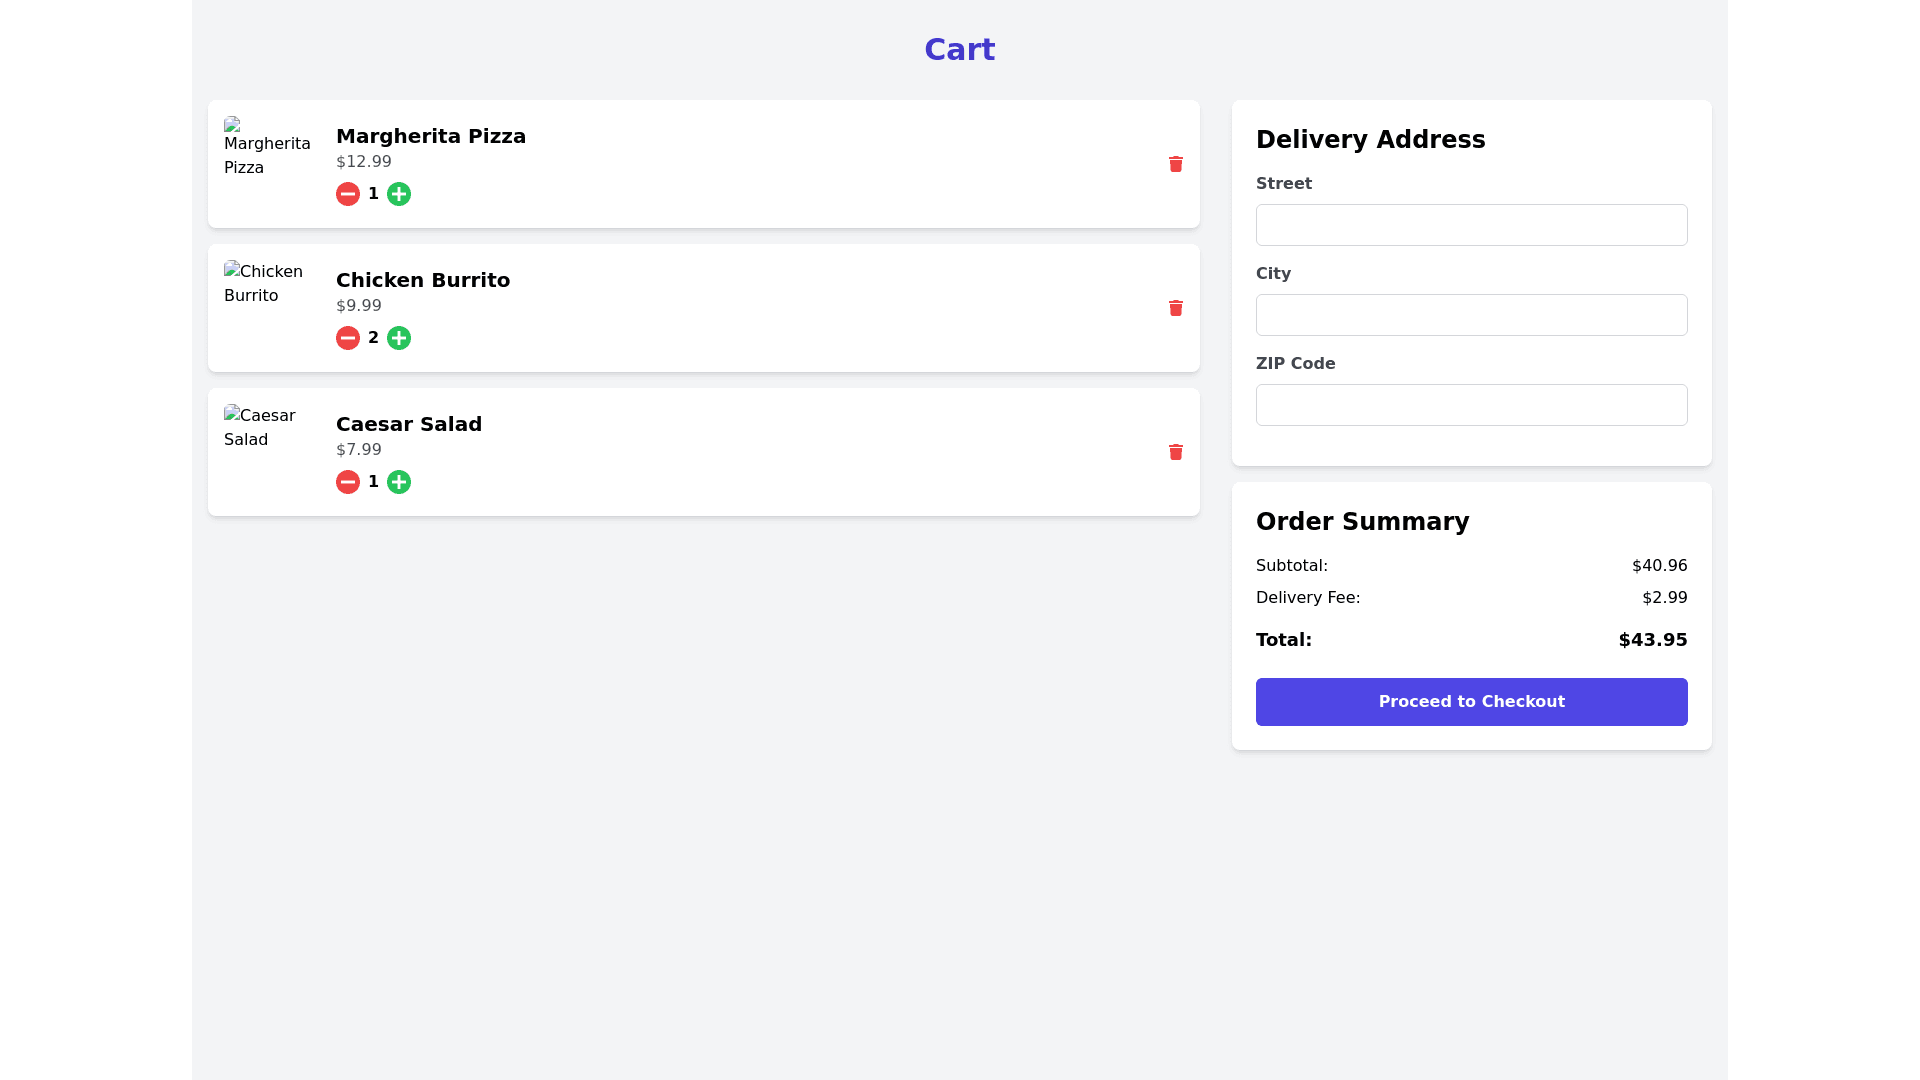Screen dimensions: 1920x1080
Task: Decrease the Caesar Salad quantity
Action: 347,481
